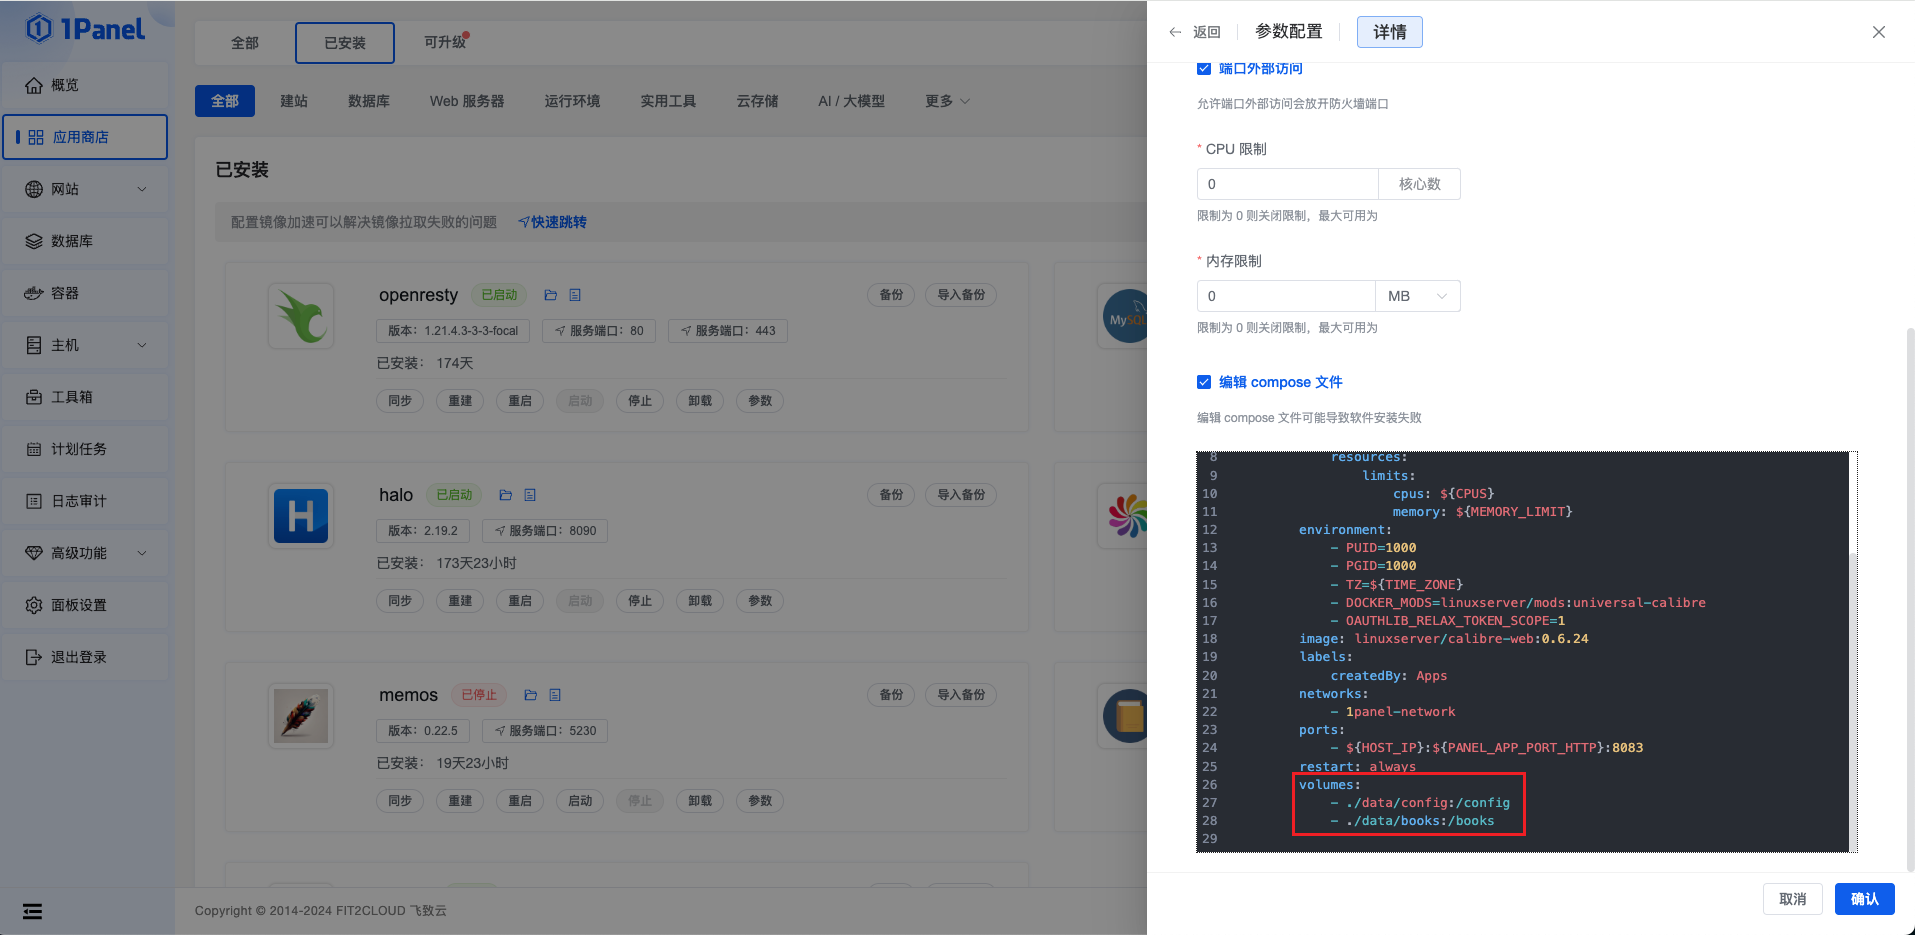The width and height of the screenshot is (1915, 935).
Task: Click the blue Confirm button
Action: tap(1864, 899)
